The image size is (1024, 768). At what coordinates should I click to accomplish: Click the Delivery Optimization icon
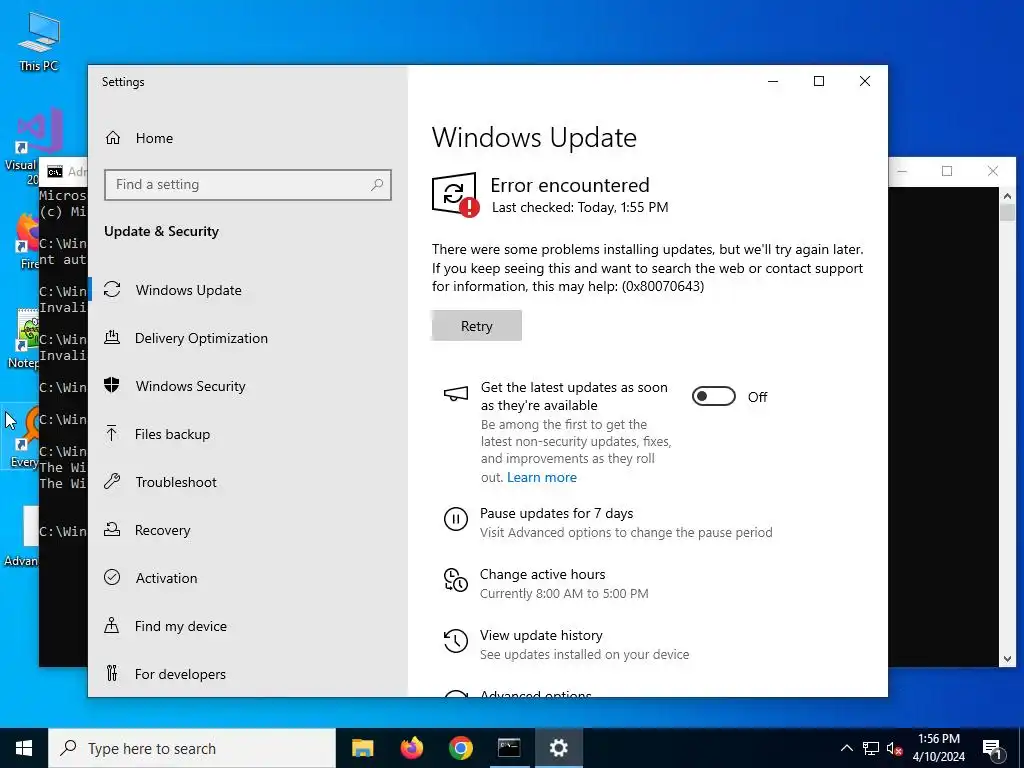click(x=112, y=338)
